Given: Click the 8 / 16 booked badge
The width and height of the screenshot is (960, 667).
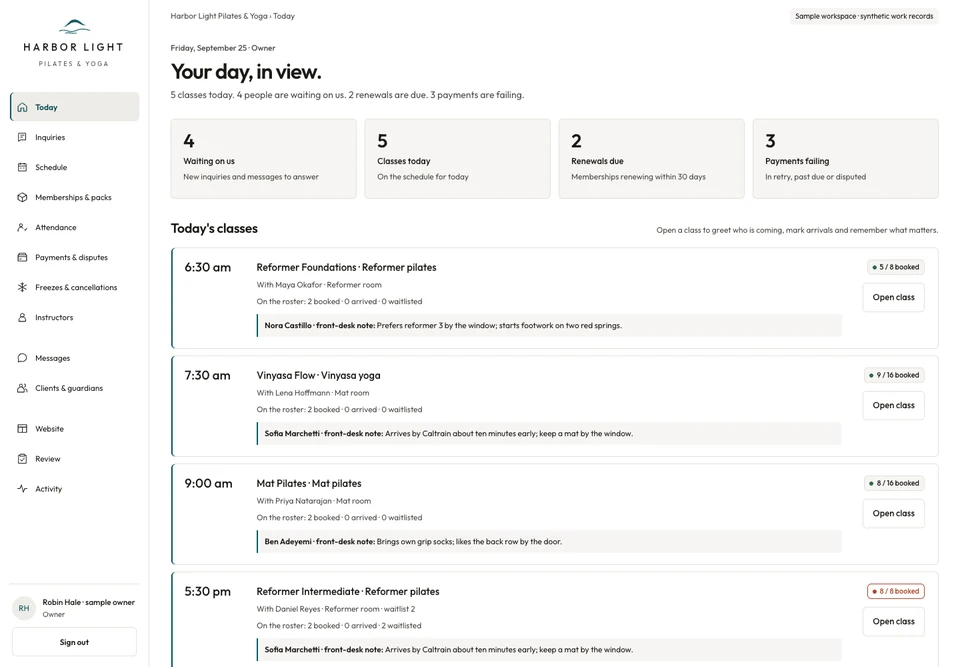Looking at the screenshot, I should [894, 483].
